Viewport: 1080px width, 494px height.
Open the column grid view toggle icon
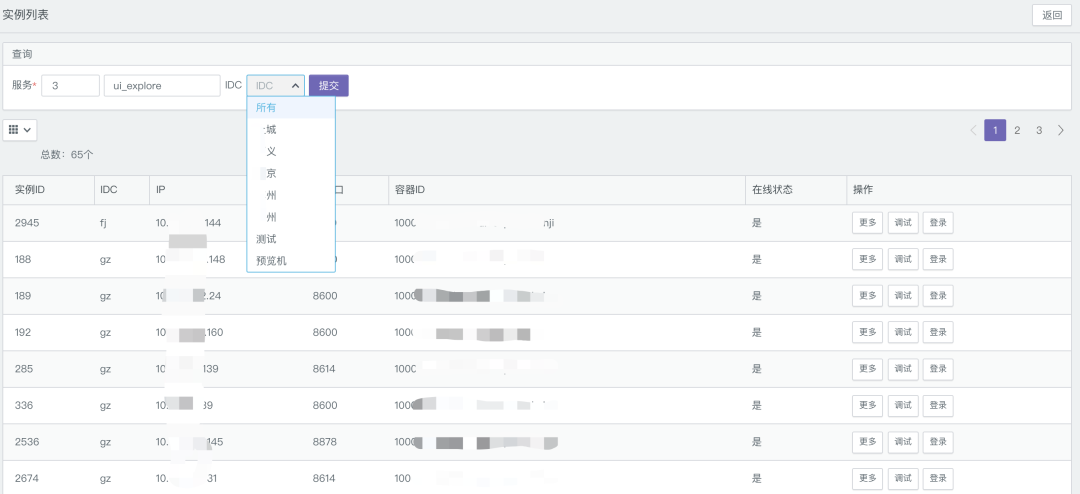[x=19, y=130]
